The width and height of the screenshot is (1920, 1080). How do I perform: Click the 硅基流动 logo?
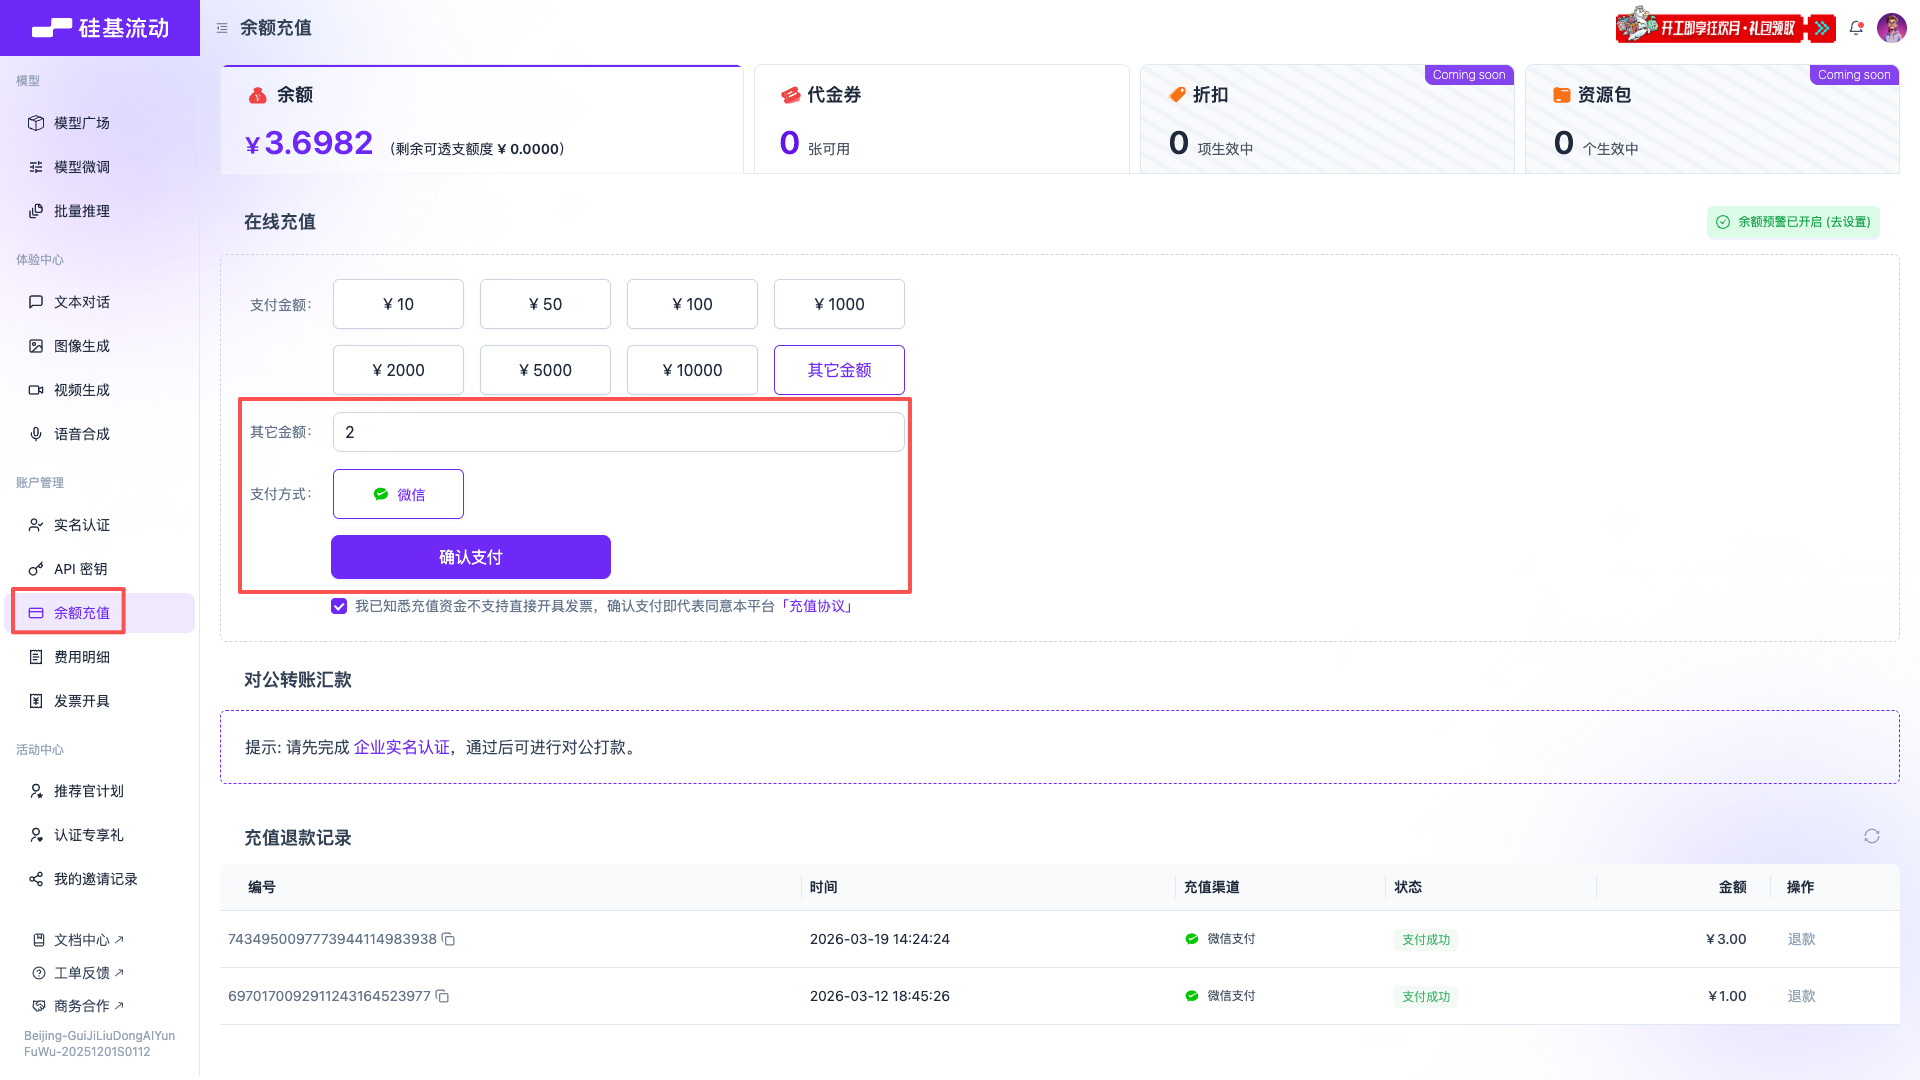pos(100,28)
